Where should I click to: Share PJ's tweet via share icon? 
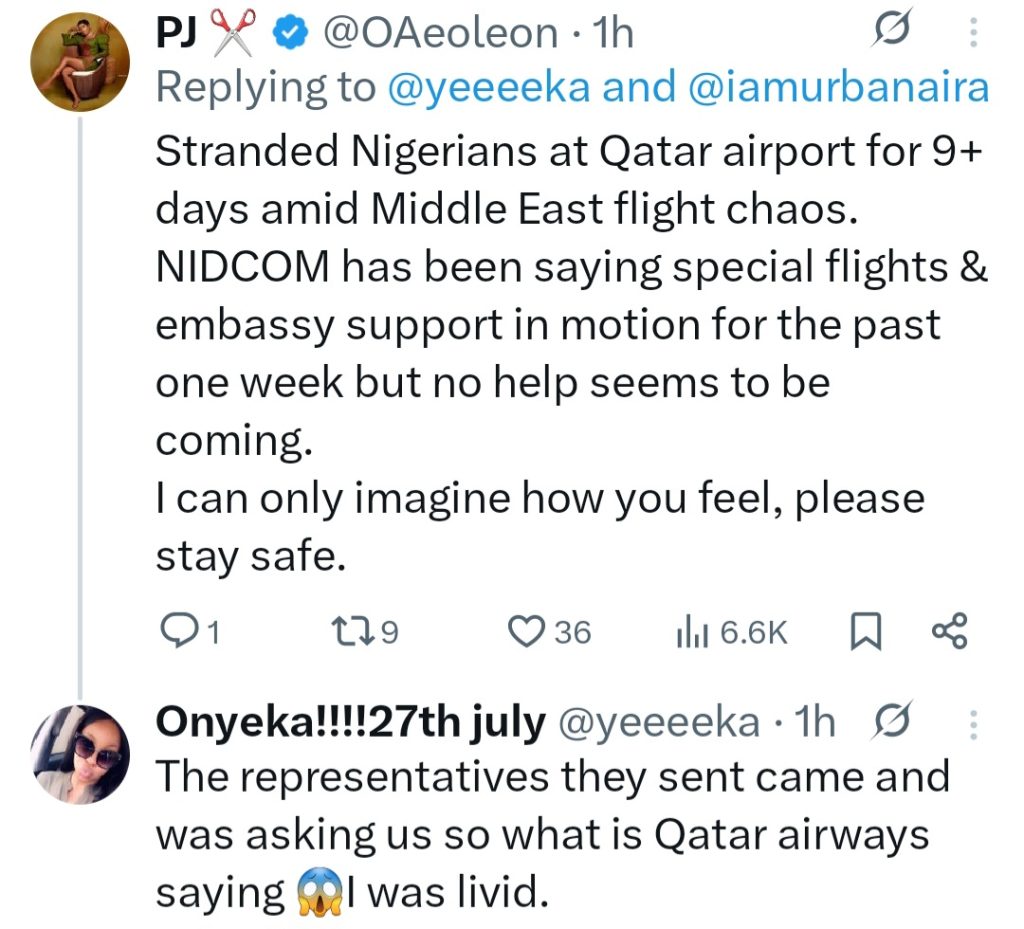tap(949, 631)
